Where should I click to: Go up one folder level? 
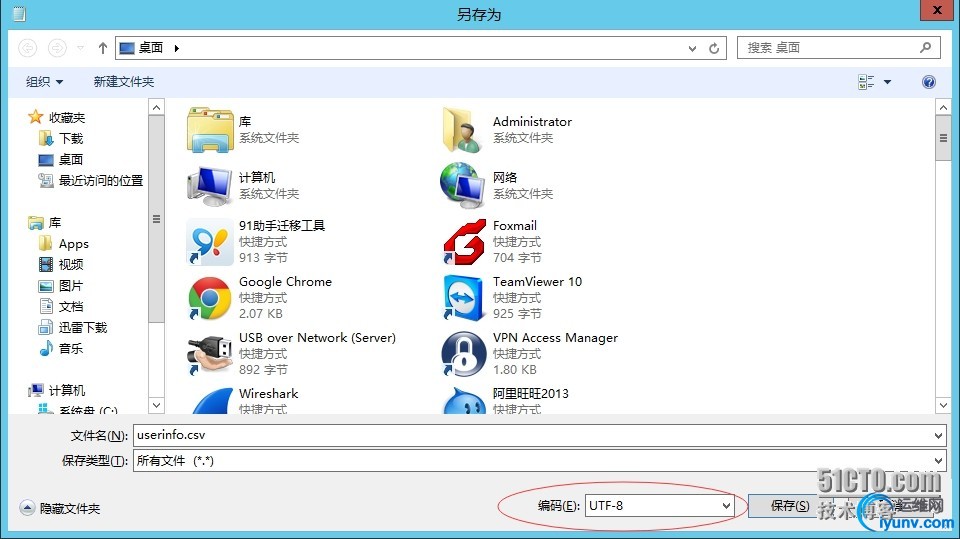coord(102,48)
